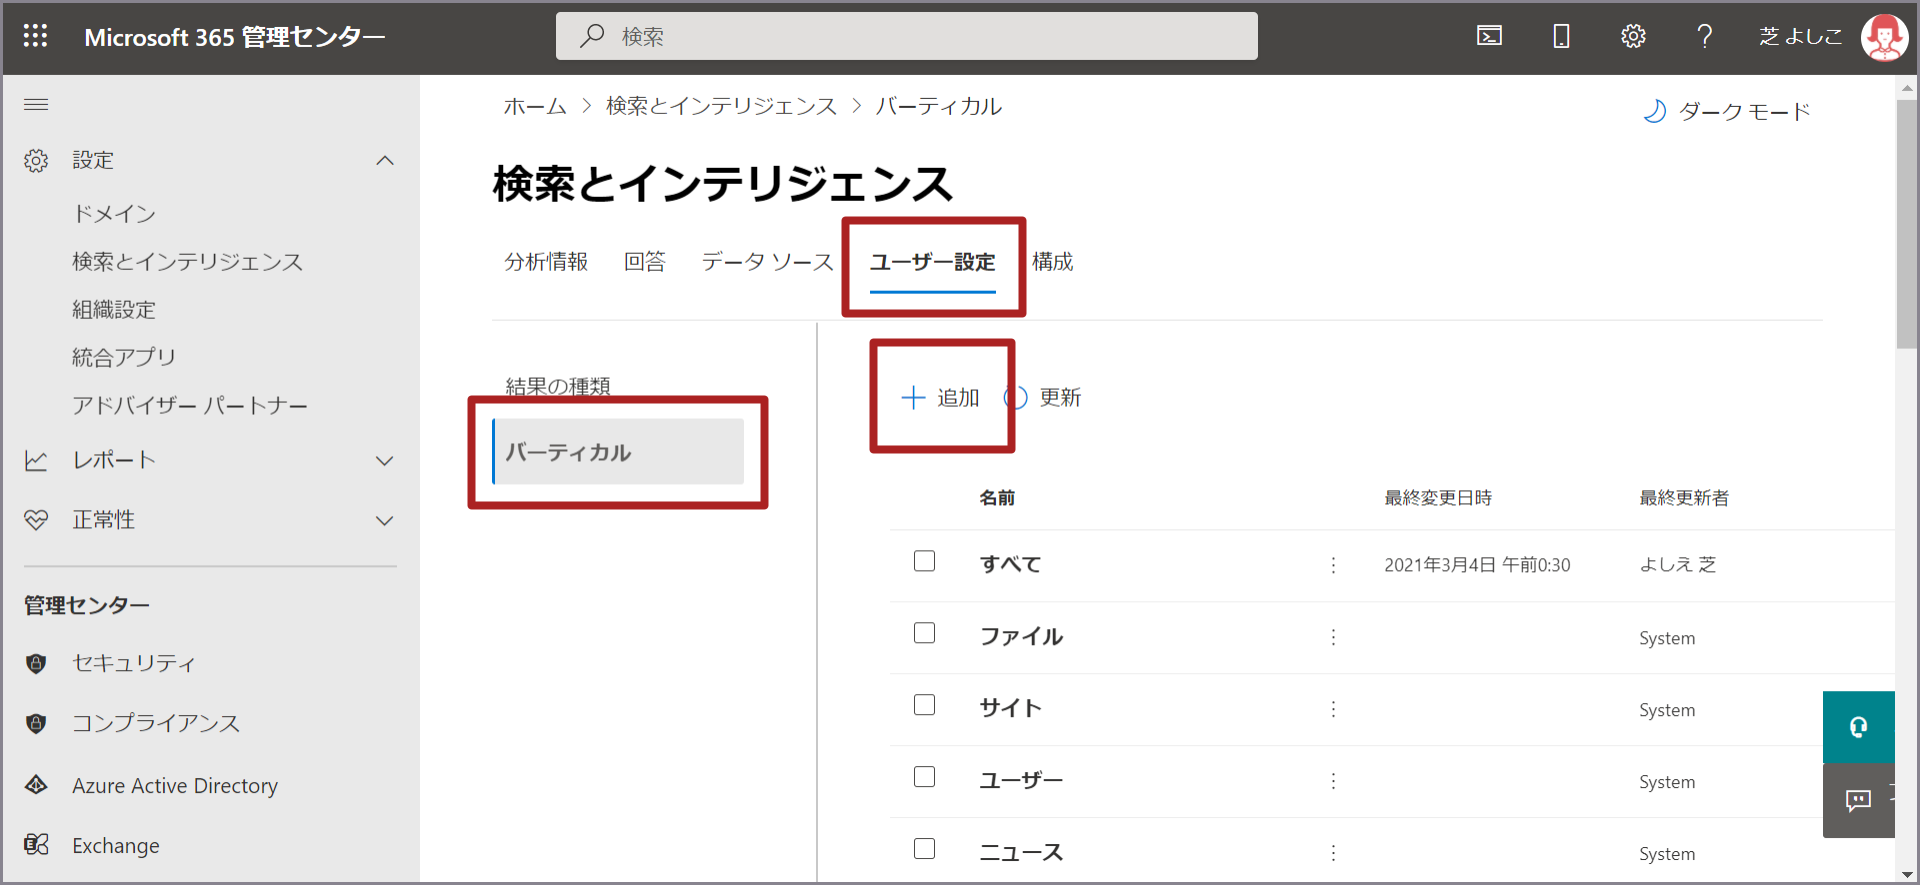Click into the 検索 search field
This screenshot has width=1920, height=885.
point(907,36)
